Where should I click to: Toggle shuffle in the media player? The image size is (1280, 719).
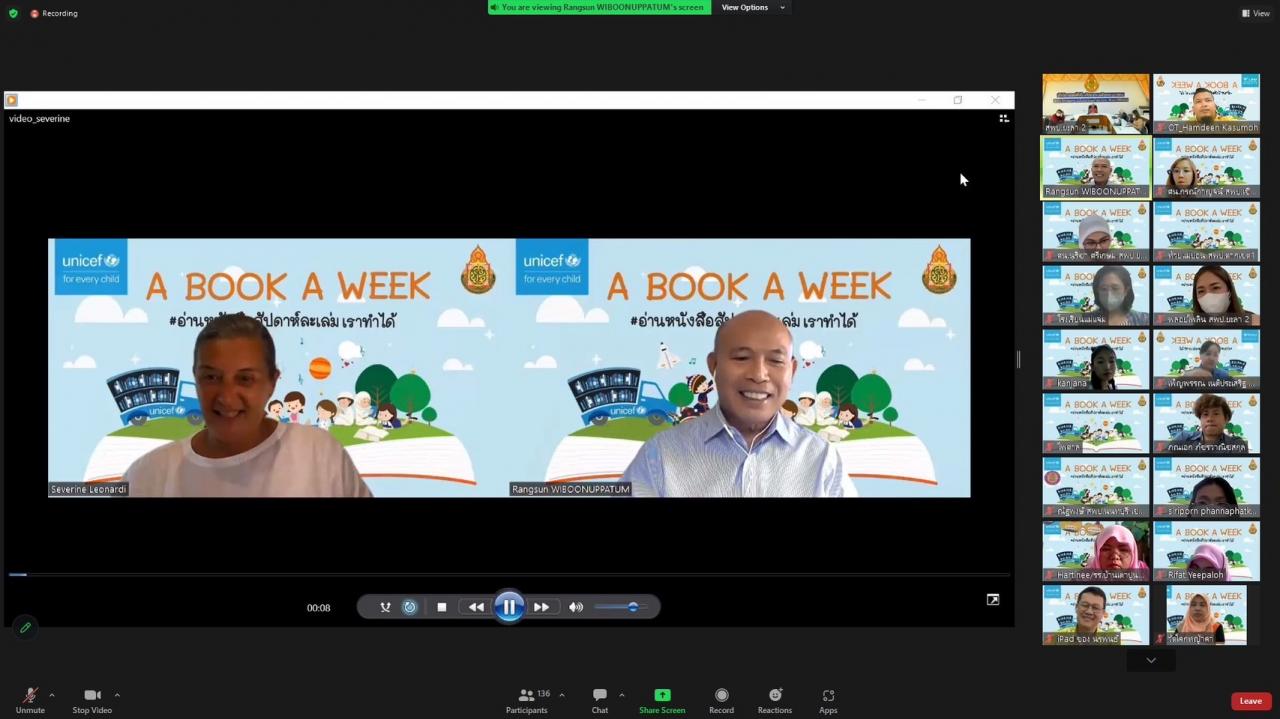click(x=385, y=607)
